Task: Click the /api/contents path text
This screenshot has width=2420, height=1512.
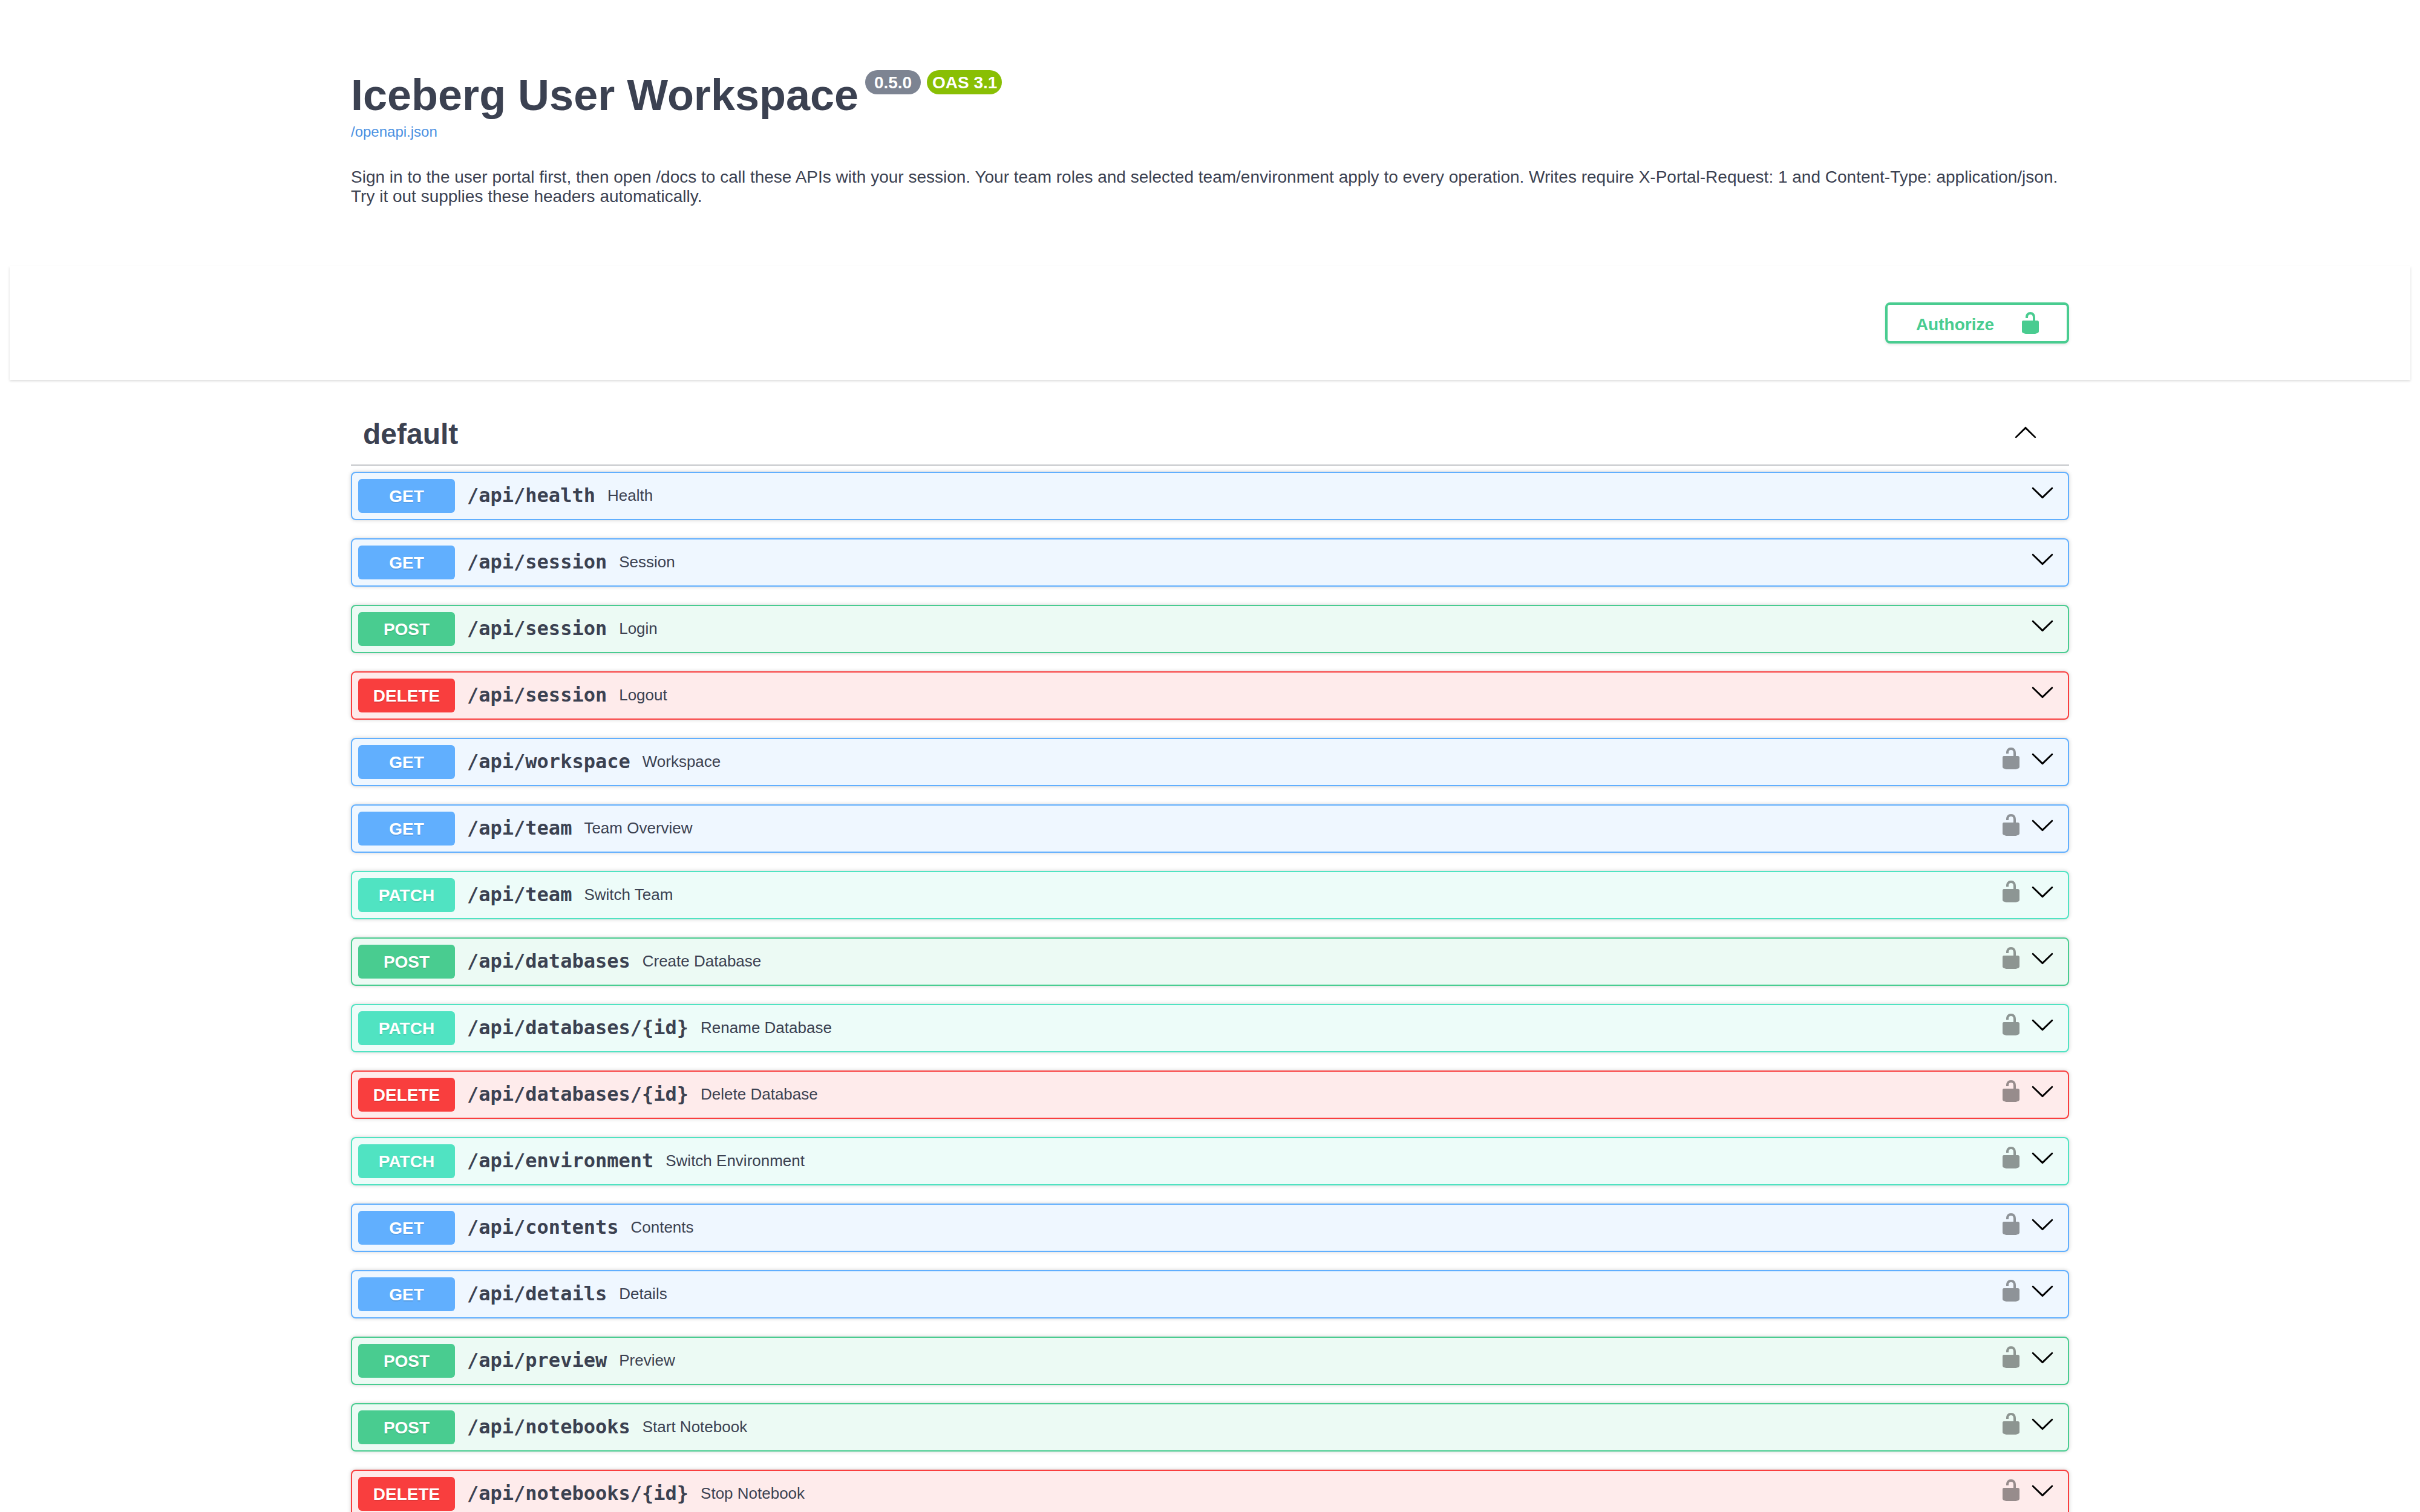Action: pyautogui.click(x=543, y=1227)
